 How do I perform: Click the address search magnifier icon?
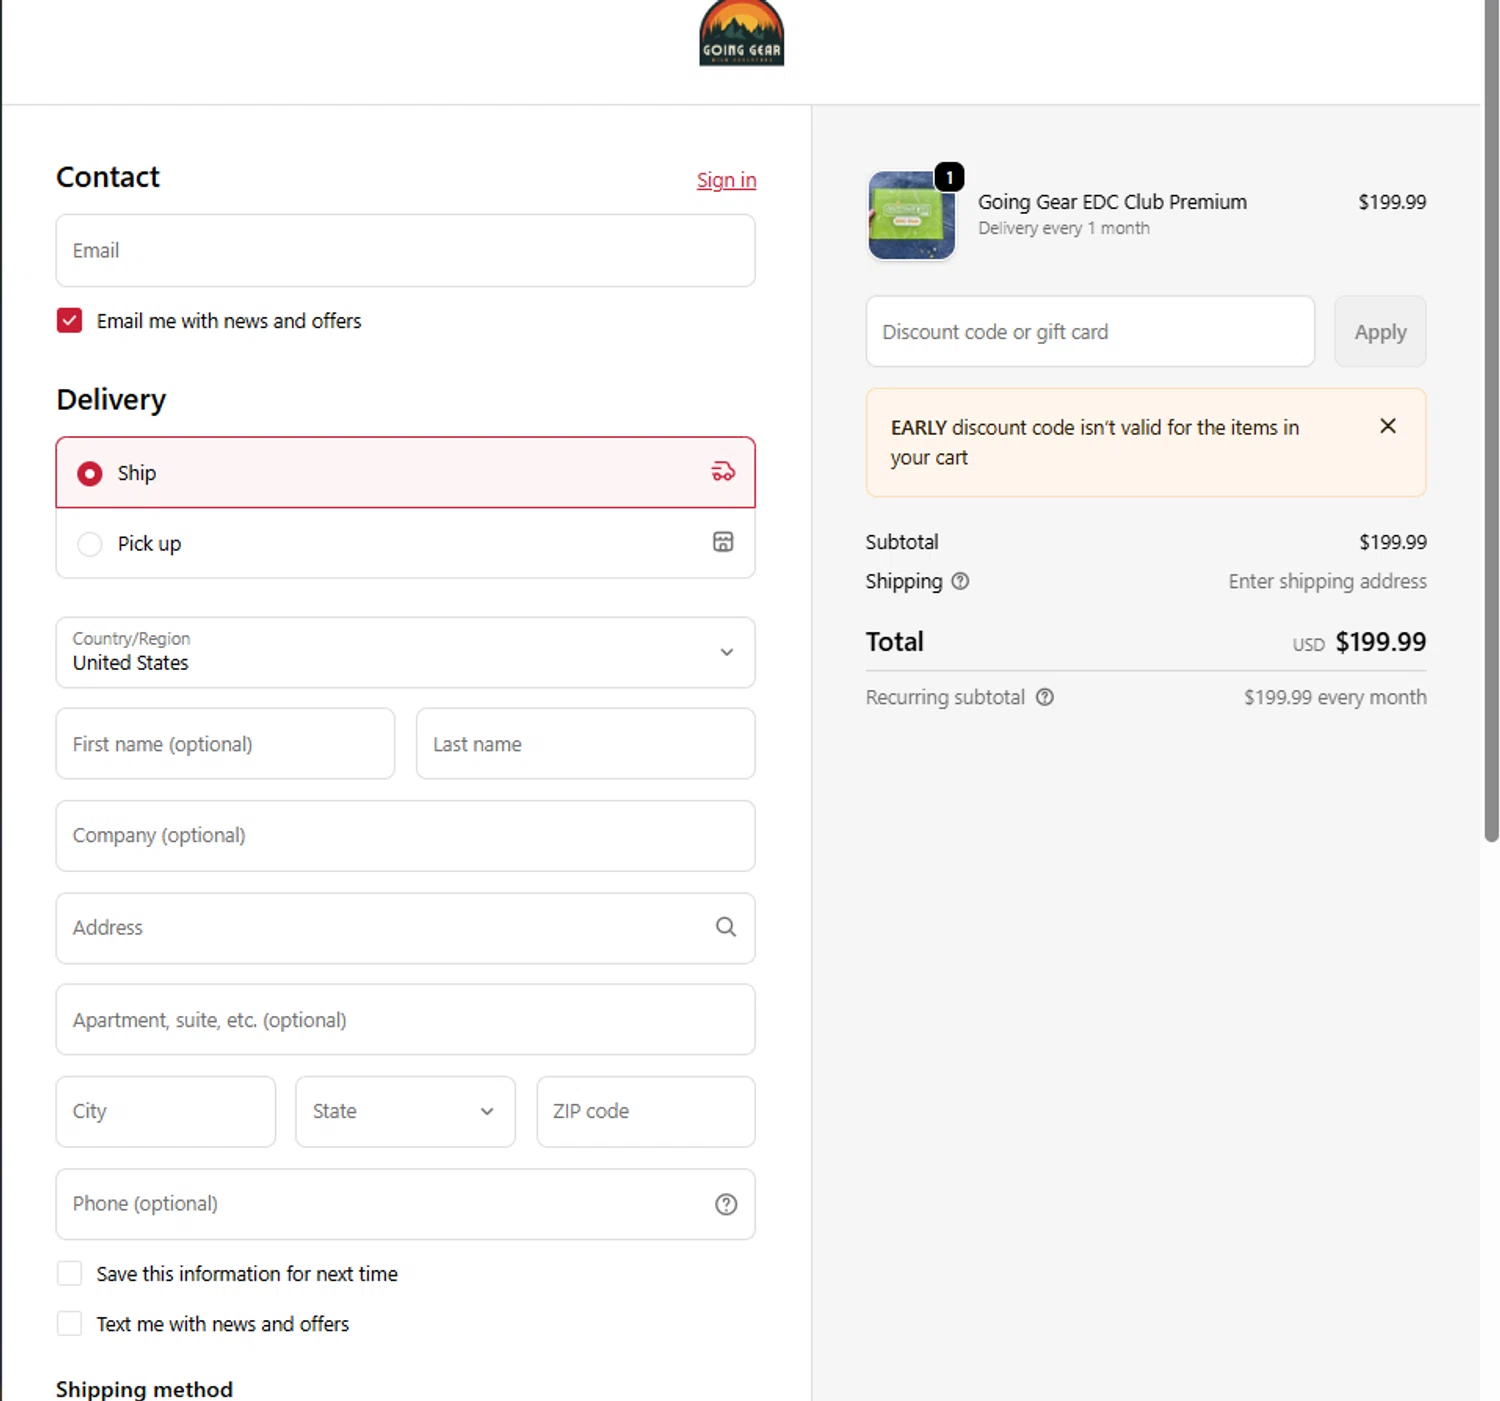tap(726, 927)
